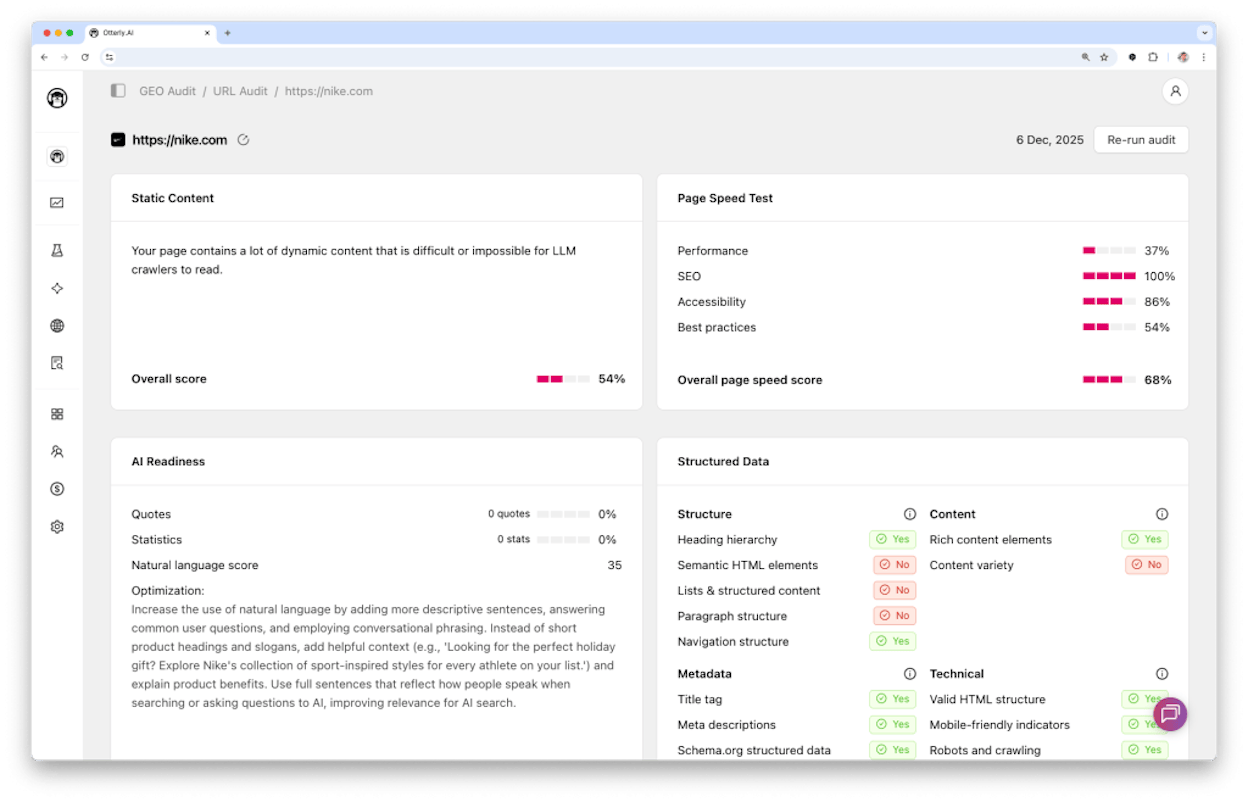Open the team members sidebar icon
This screenshot has height=802, width=1248.
point(57,451)
